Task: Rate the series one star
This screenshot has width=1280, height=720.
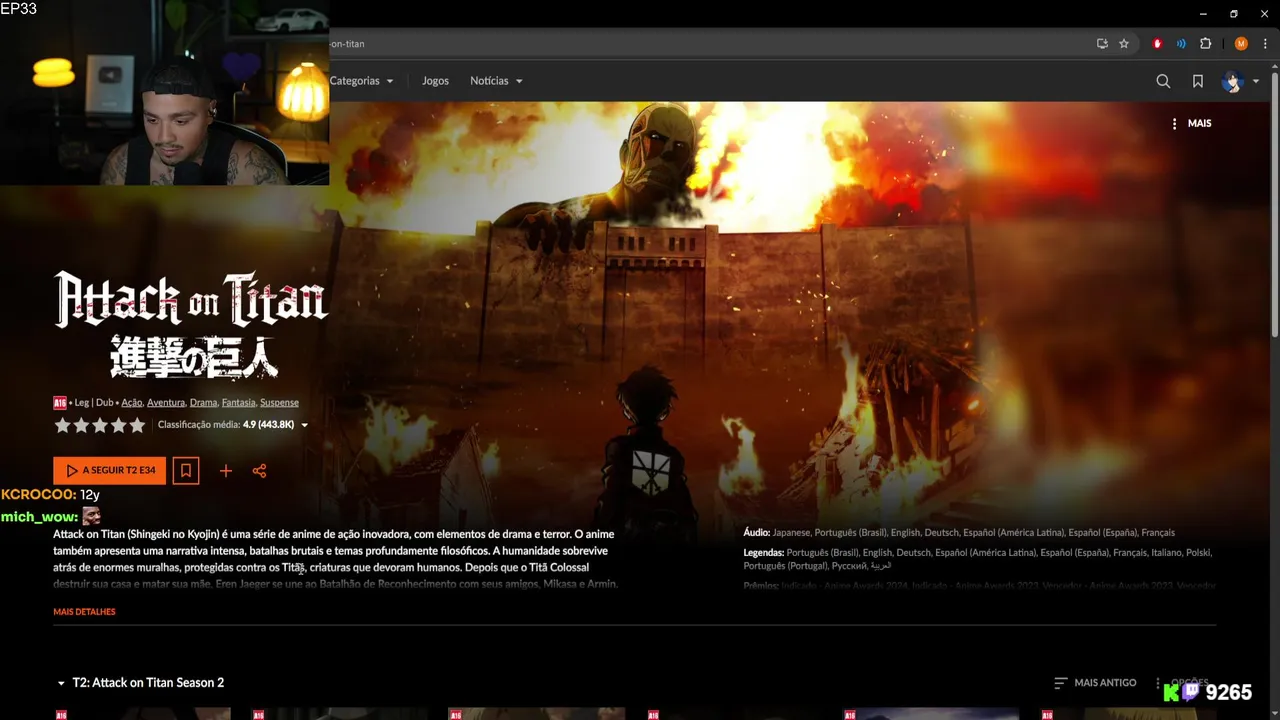Action: (x=62, y=425)
